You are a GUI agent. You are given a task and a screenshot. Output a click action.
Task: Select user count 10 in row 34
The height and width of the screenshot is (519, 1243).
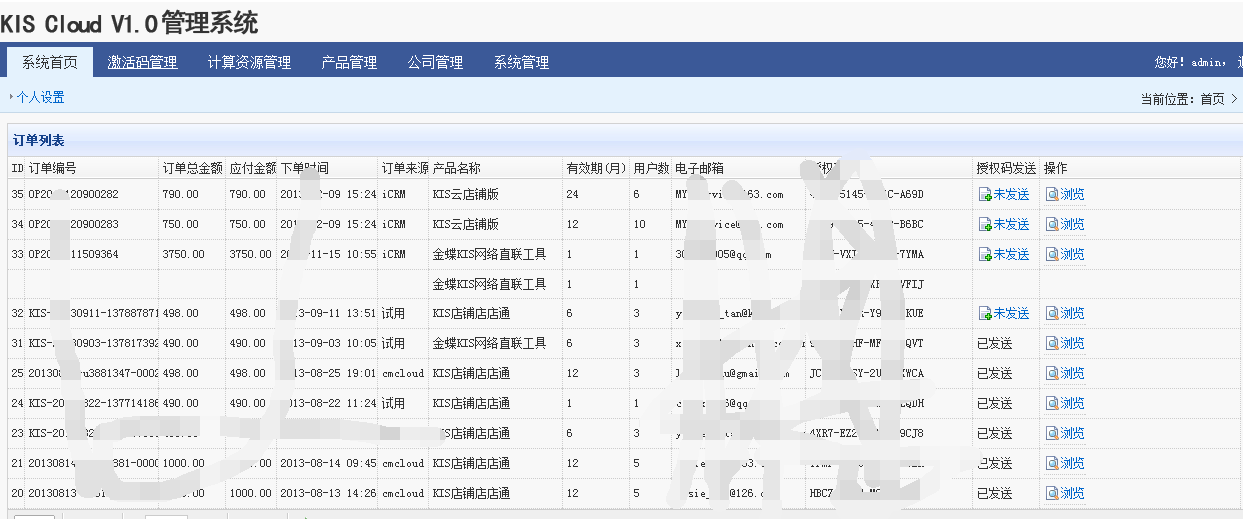(x=640, y=225)
